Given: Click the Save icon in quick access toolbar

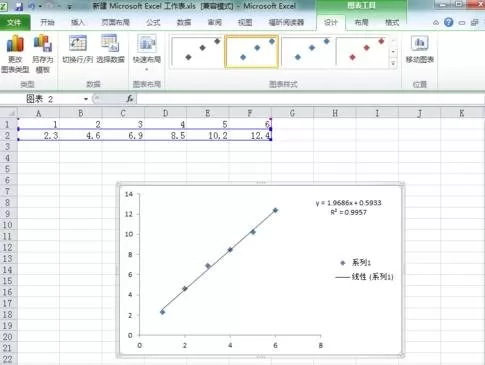Looking at the screenshot, I should [x=19, y=6].
